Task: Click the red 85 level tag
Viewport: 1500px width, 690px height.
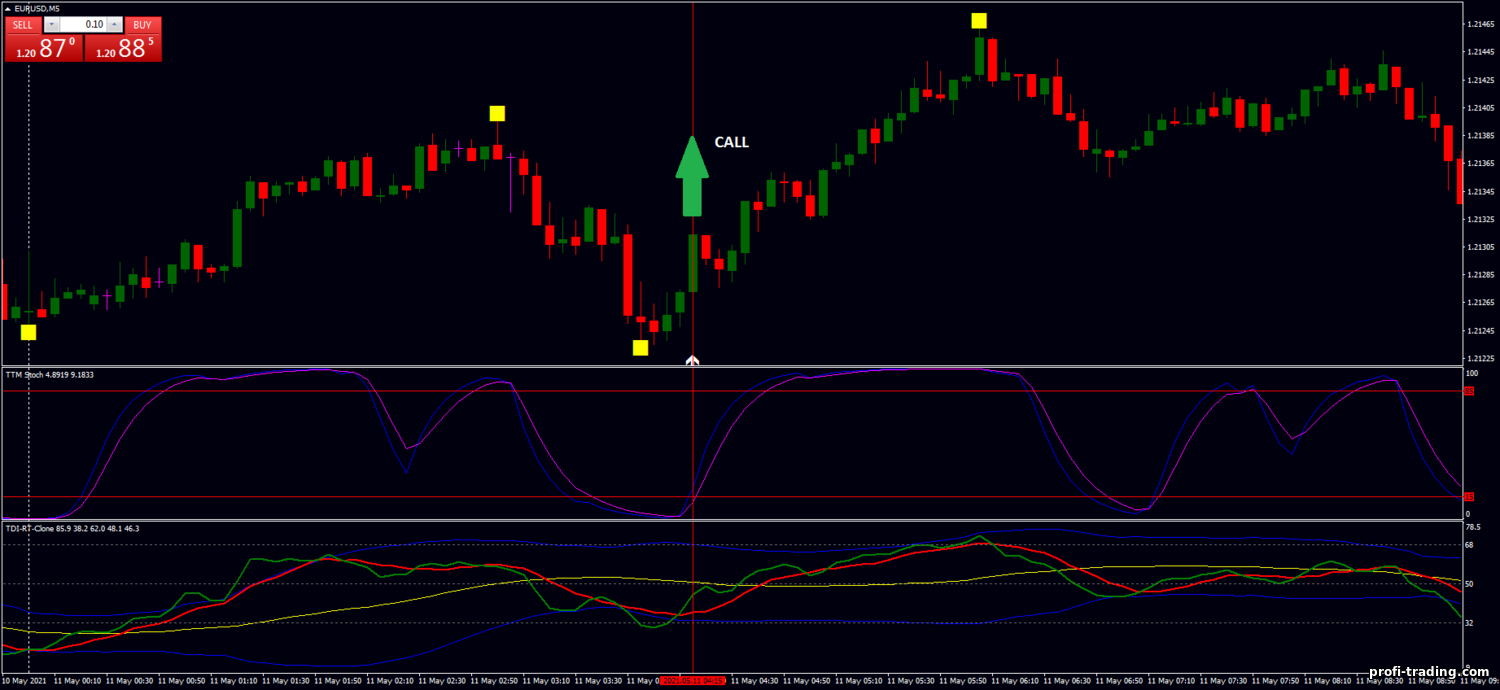Action: pos(1468,391)
